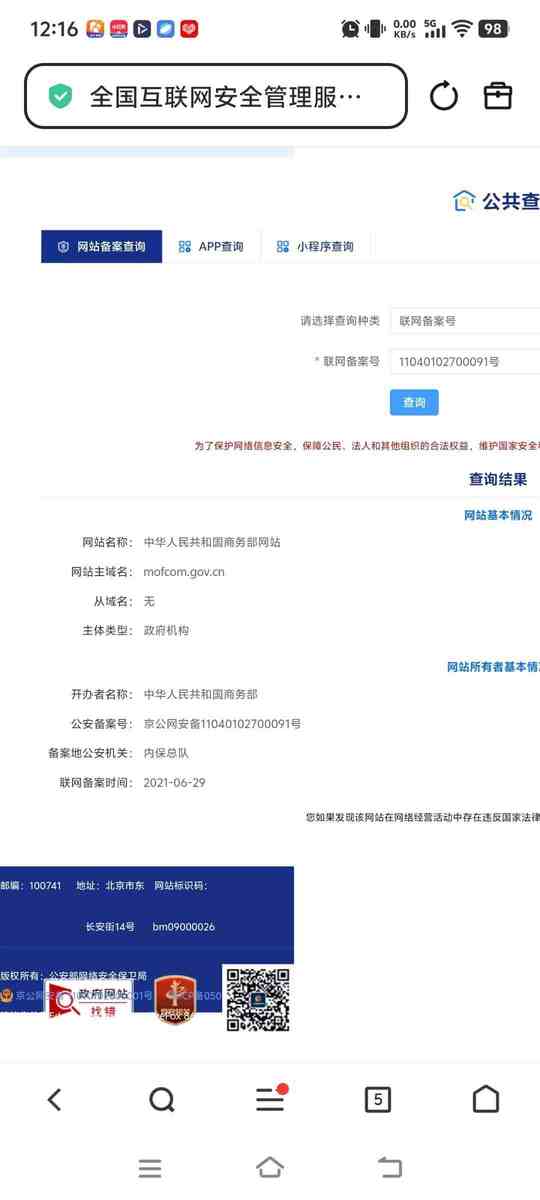Click the blue 查询 button
This screenshot has height=1200, width=540.
(414, 402)
